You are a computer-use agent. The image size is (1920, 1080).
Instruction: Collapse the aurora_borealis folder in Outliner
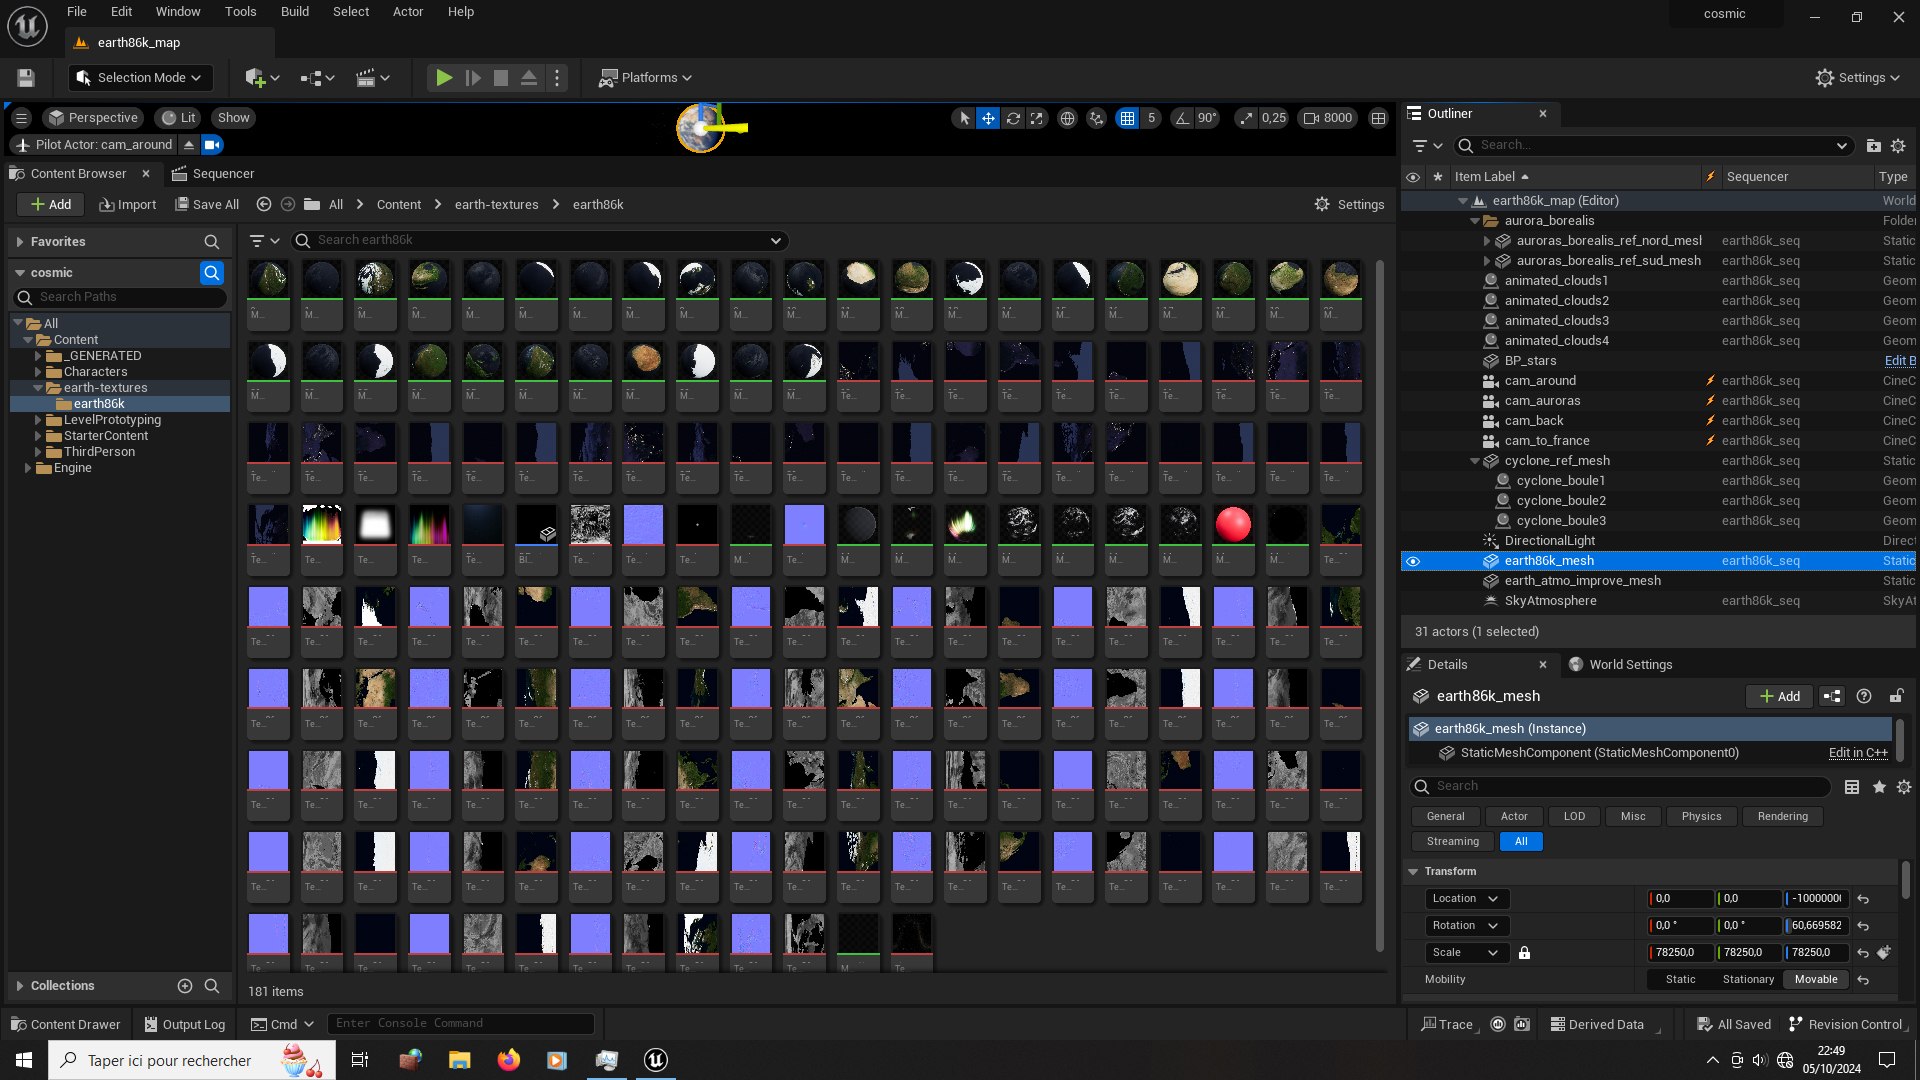(x=1474, y=221)
